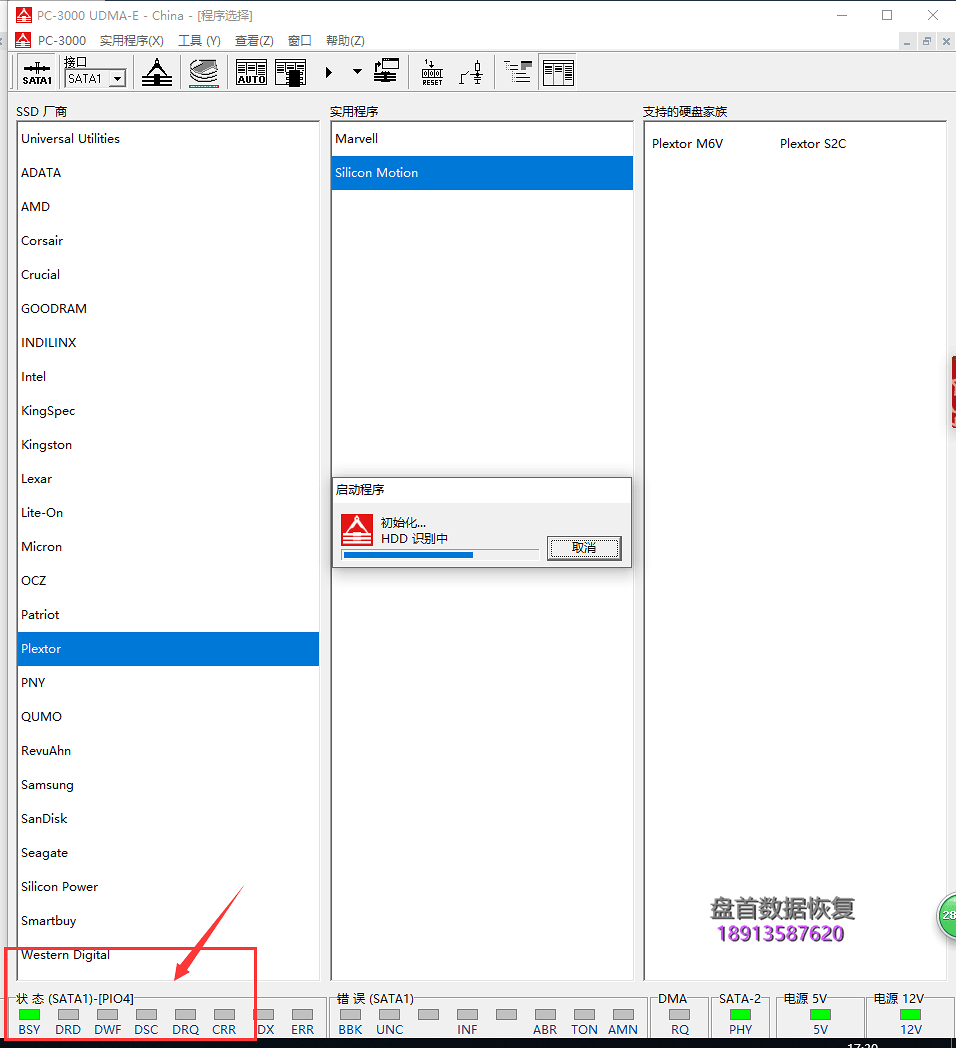Open the 查看(Z) menu

click(254, 41)
